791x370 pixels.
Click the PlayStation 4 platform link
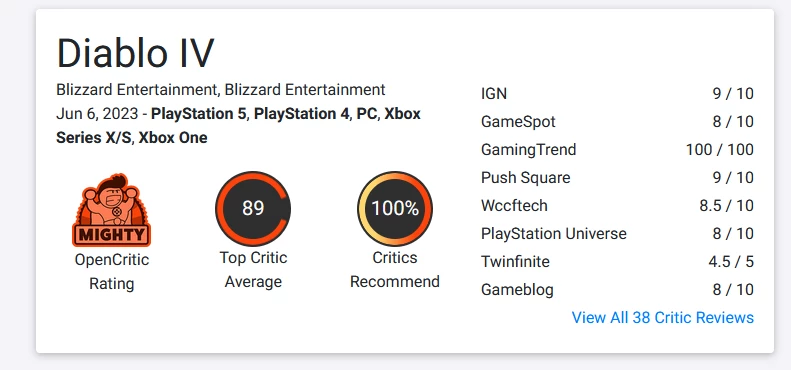point(301,114)
